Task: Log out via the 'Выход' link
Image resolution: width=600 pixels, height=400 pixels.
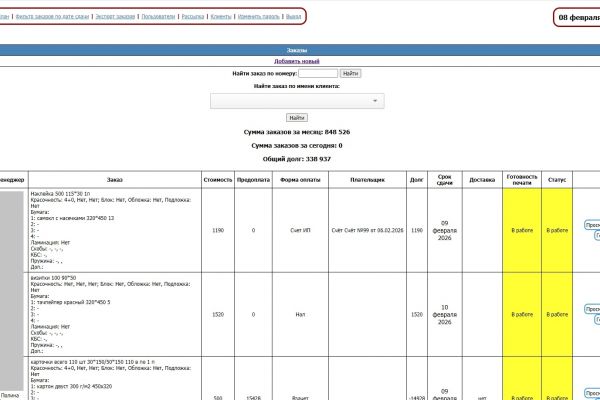Action: pos(293,16)
